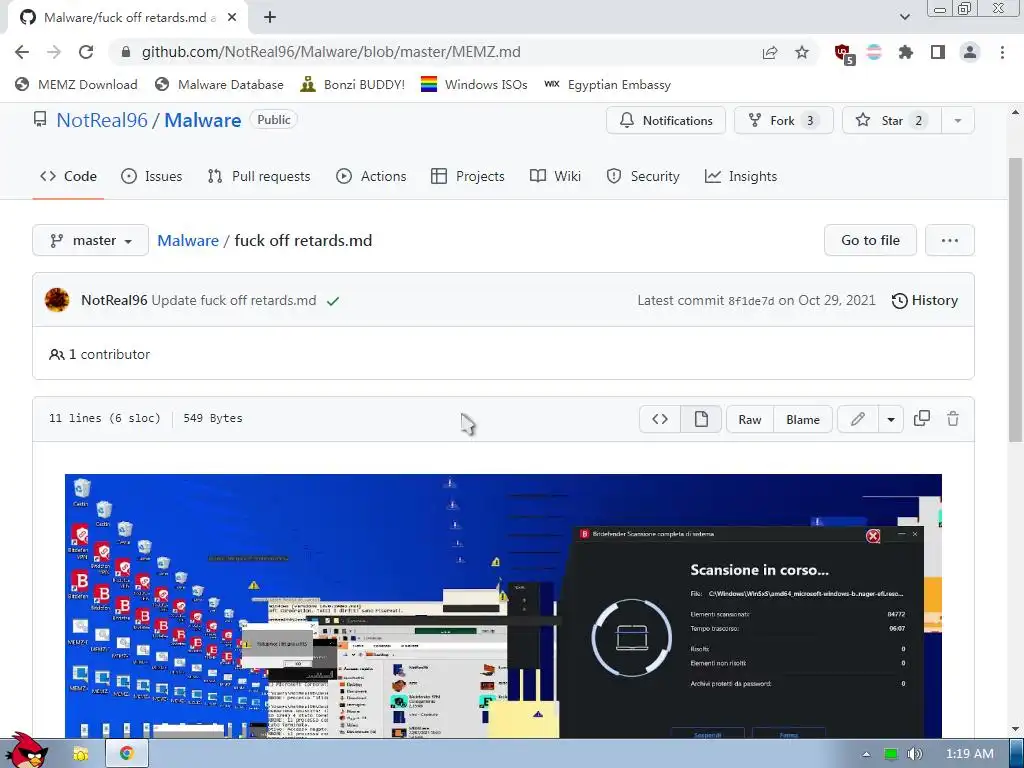View file History
1024x768 pixels.
[925, 300]
